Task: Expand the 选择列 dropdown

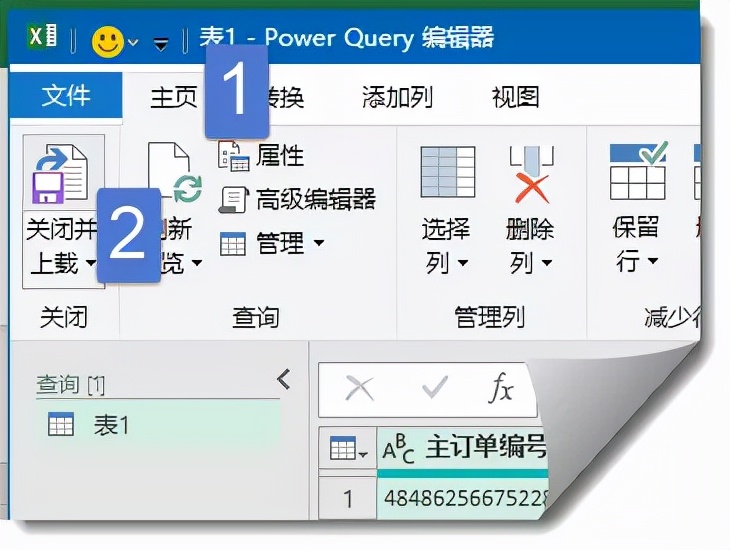Action: [x=462, y=263]
